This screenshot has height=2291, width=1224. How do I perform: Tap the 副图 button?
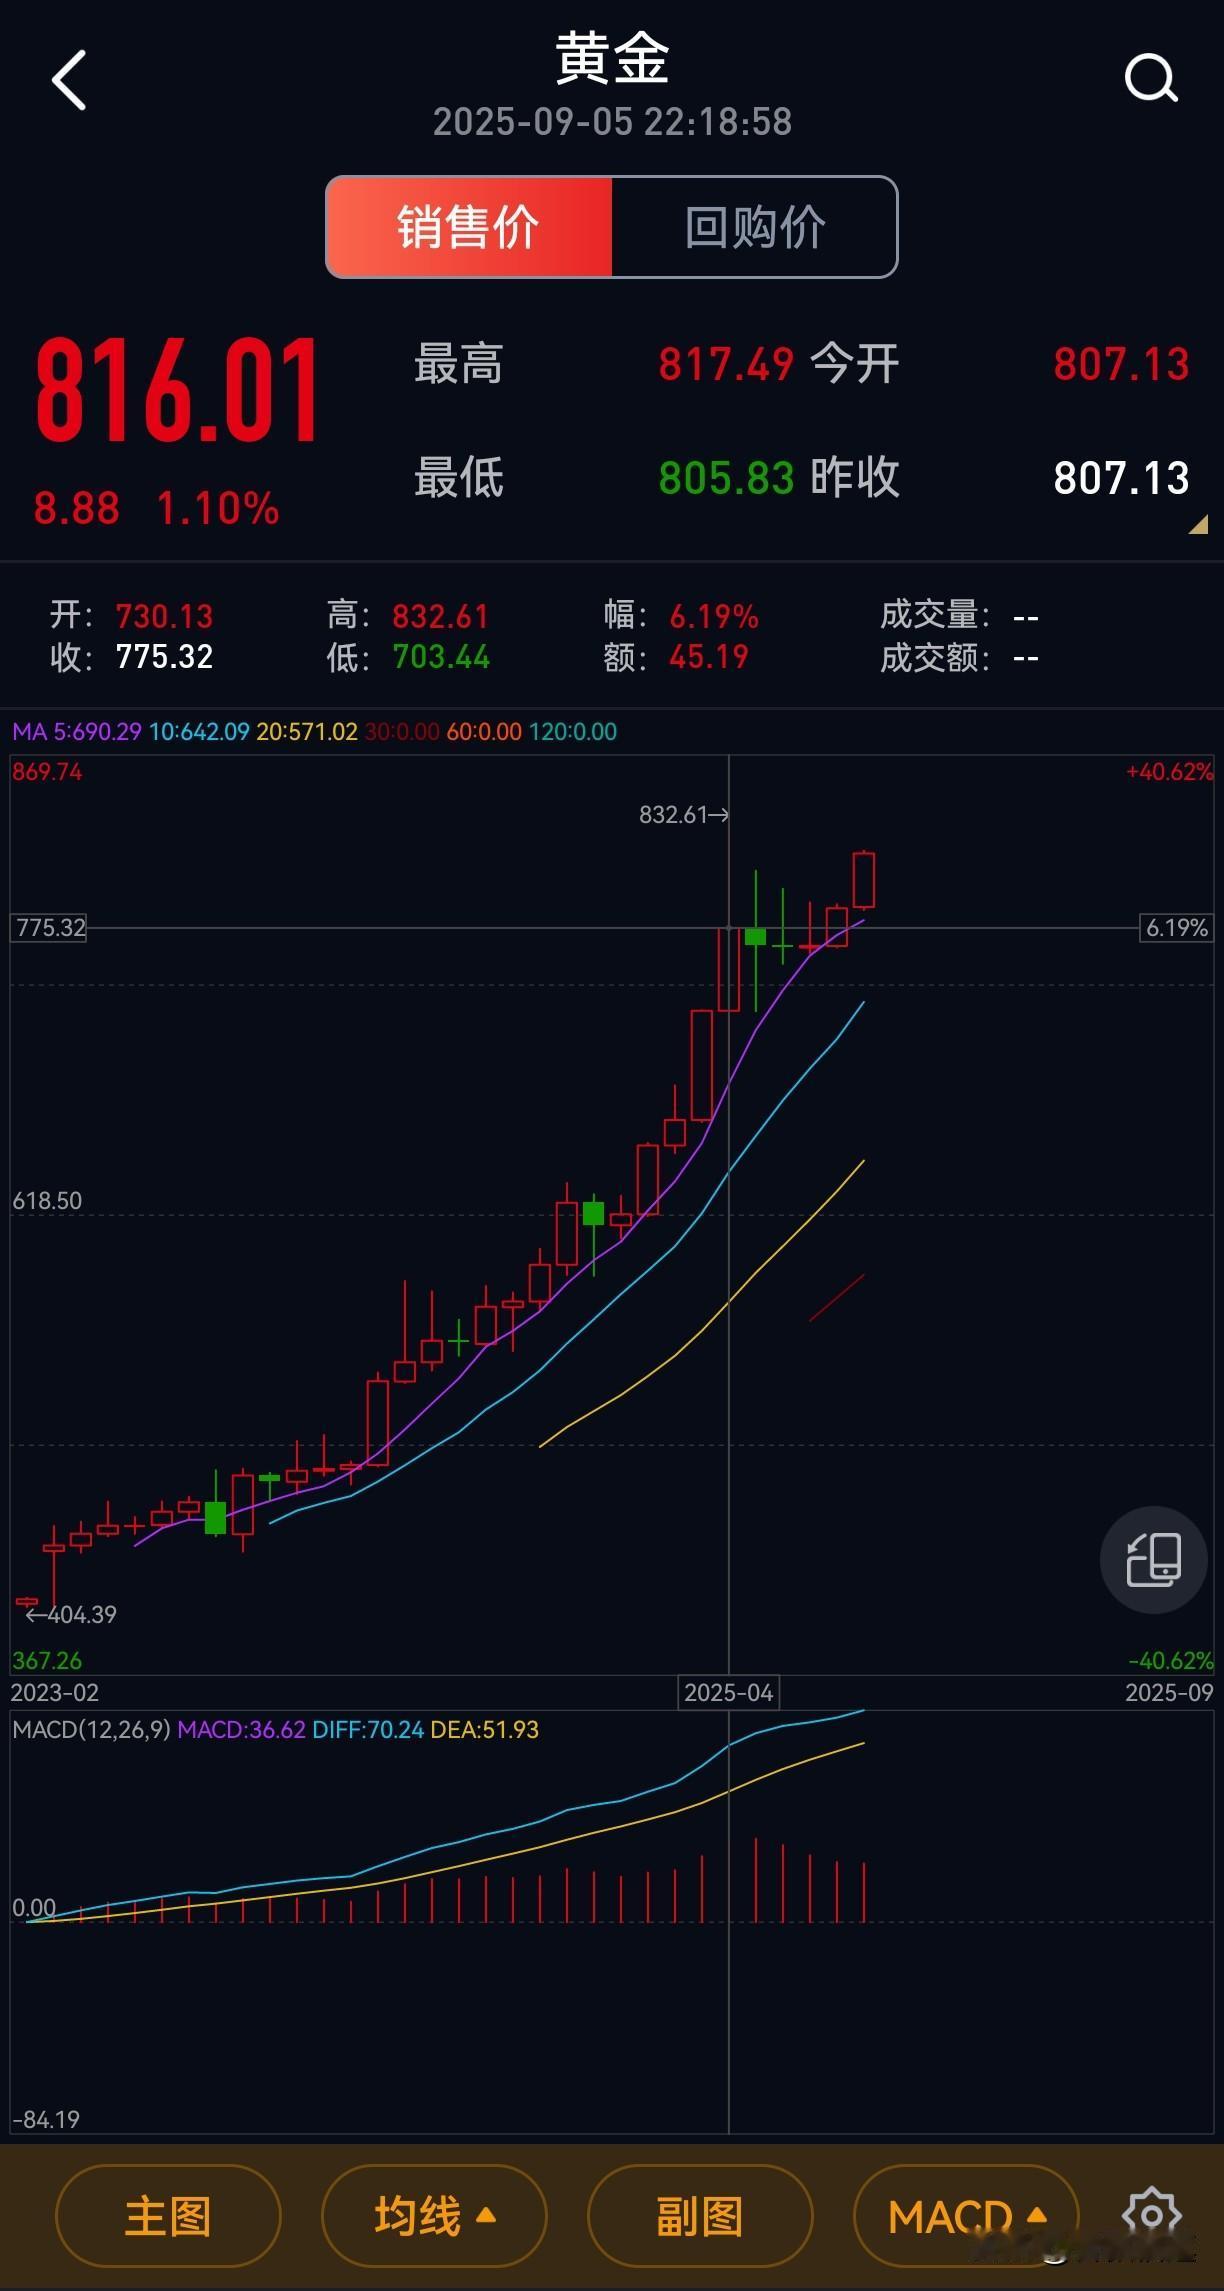tap(700, 2216)
